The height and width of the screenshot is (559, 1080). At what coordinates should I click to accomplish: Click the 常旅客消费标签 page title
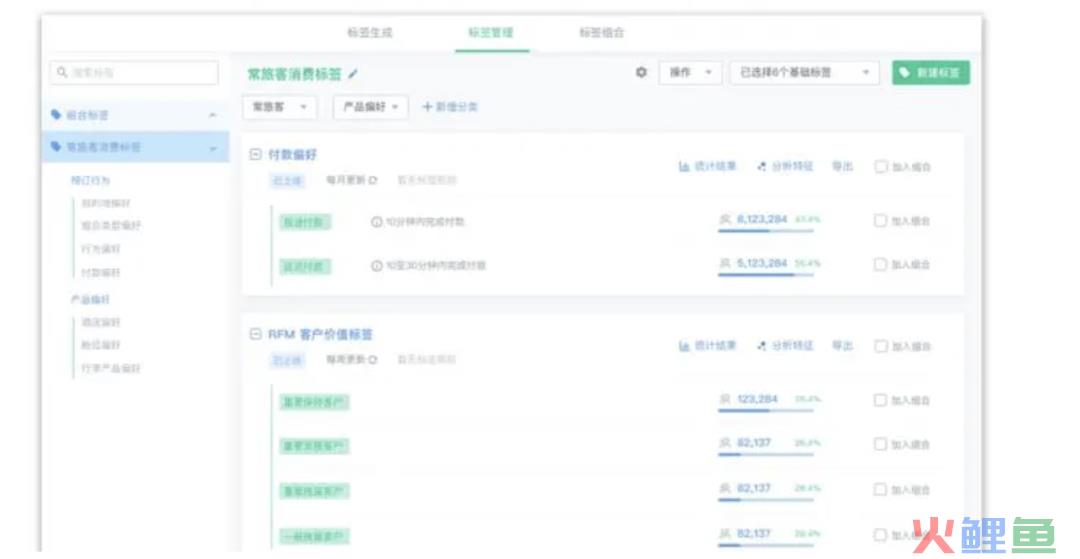pos(295,74)
